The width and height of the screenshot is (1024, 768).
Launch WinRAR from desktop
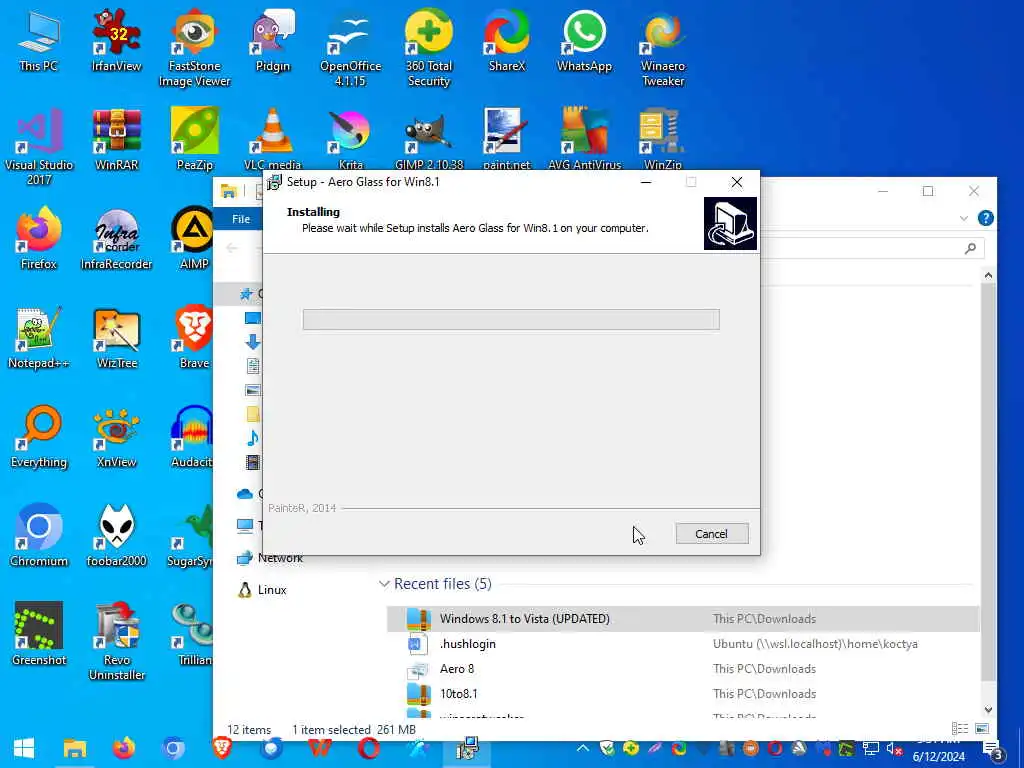pyautogui.click(x=117, y=140)
